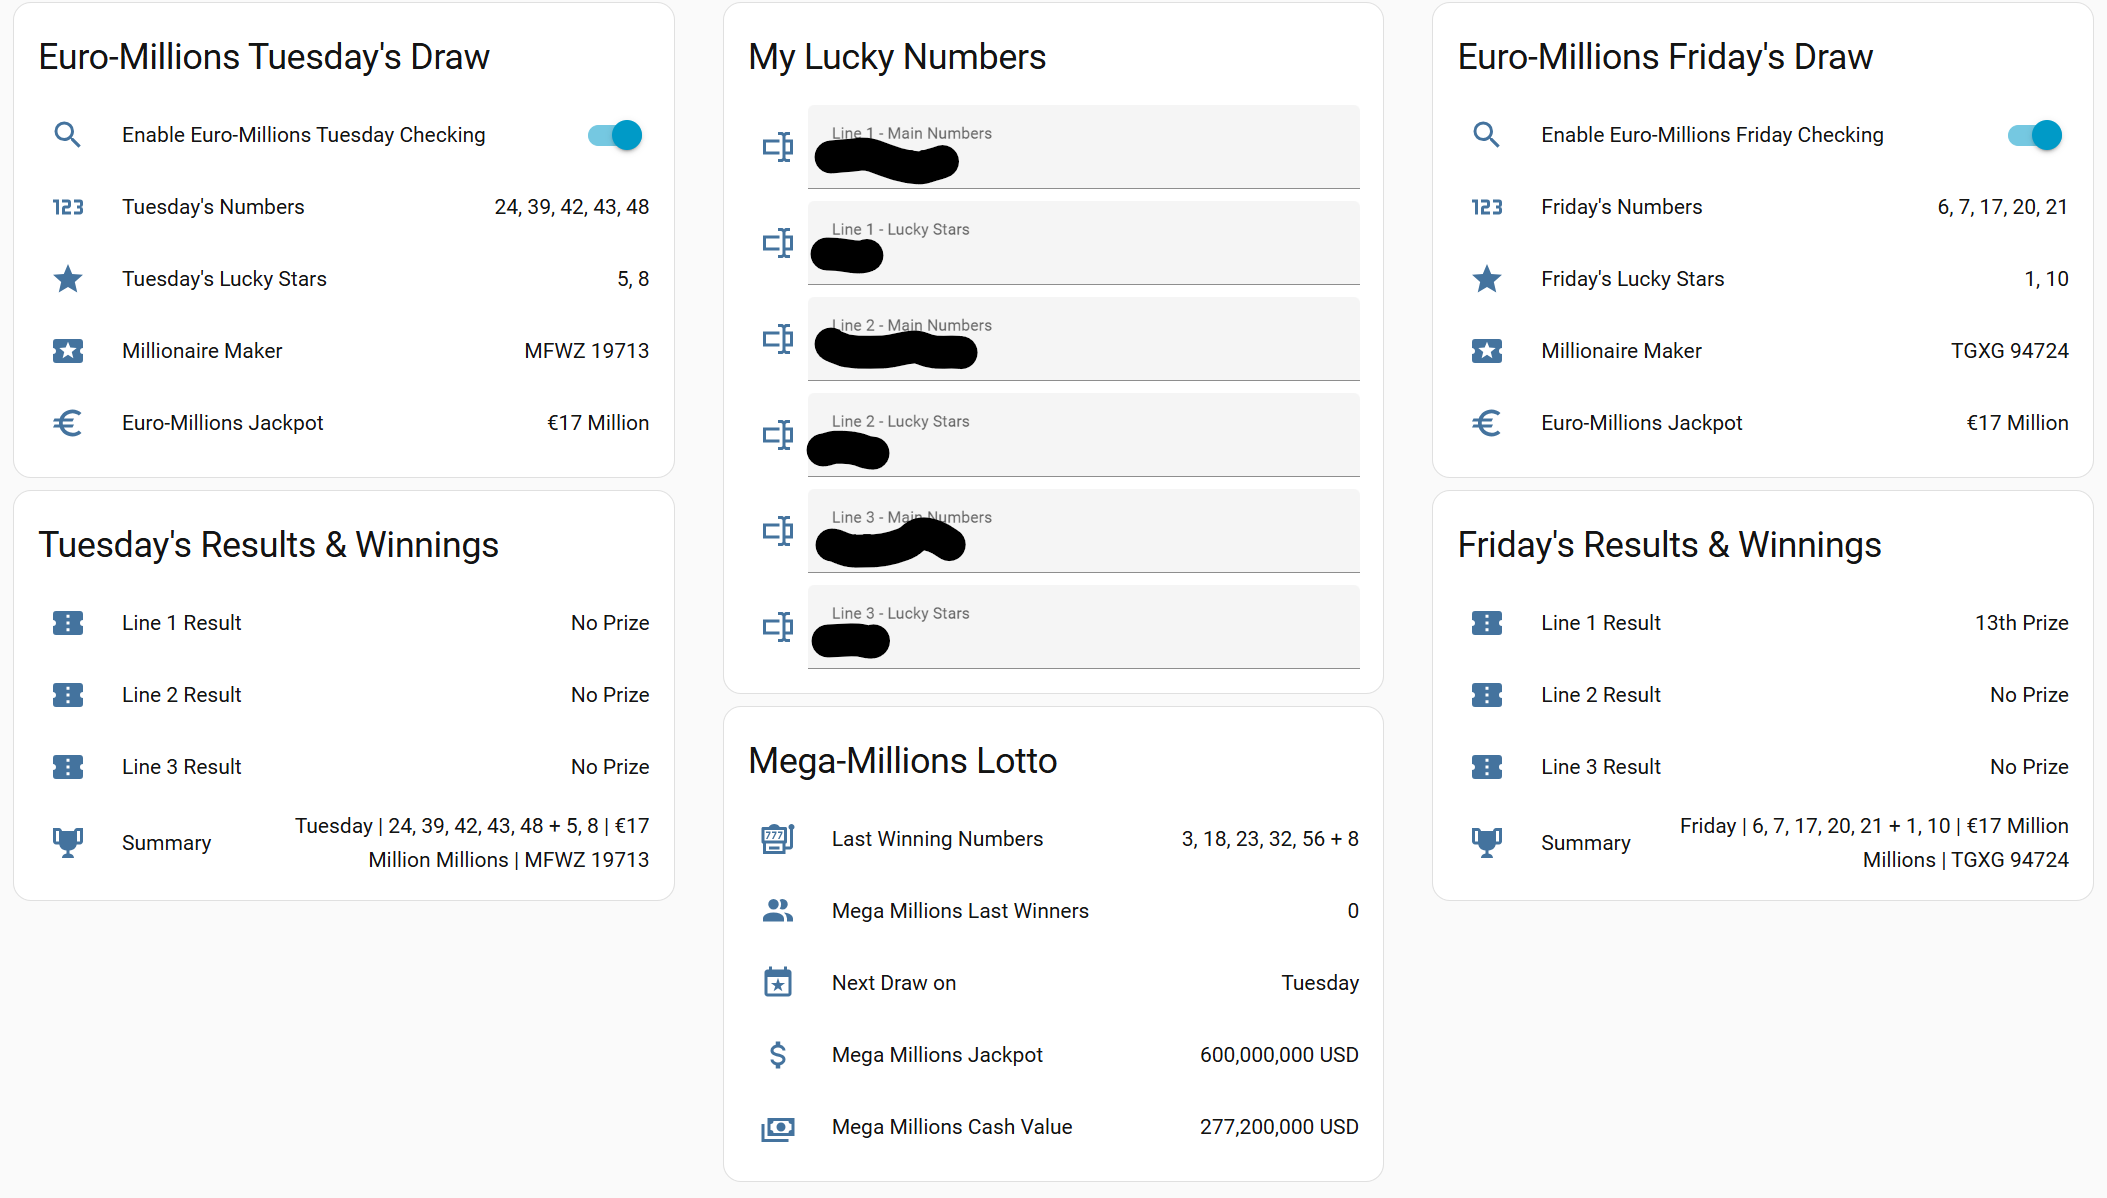Click the dollar icon for Mega Millions Jackpot
Viewport: 2107px width, 1198px height.
(x=777, y=1055)
